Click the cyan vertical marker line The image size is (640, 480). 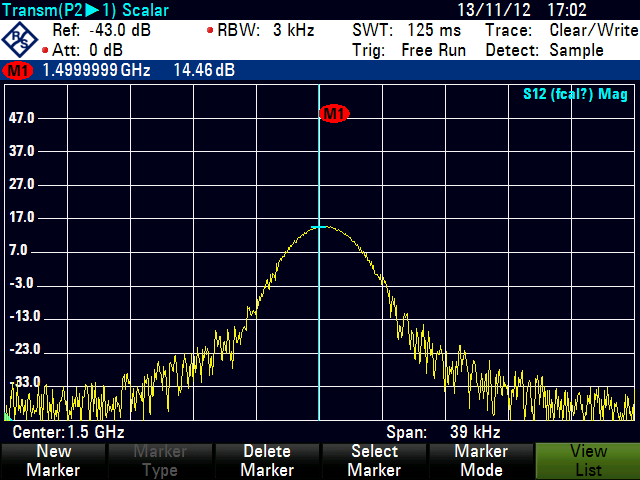coord(319,300)
